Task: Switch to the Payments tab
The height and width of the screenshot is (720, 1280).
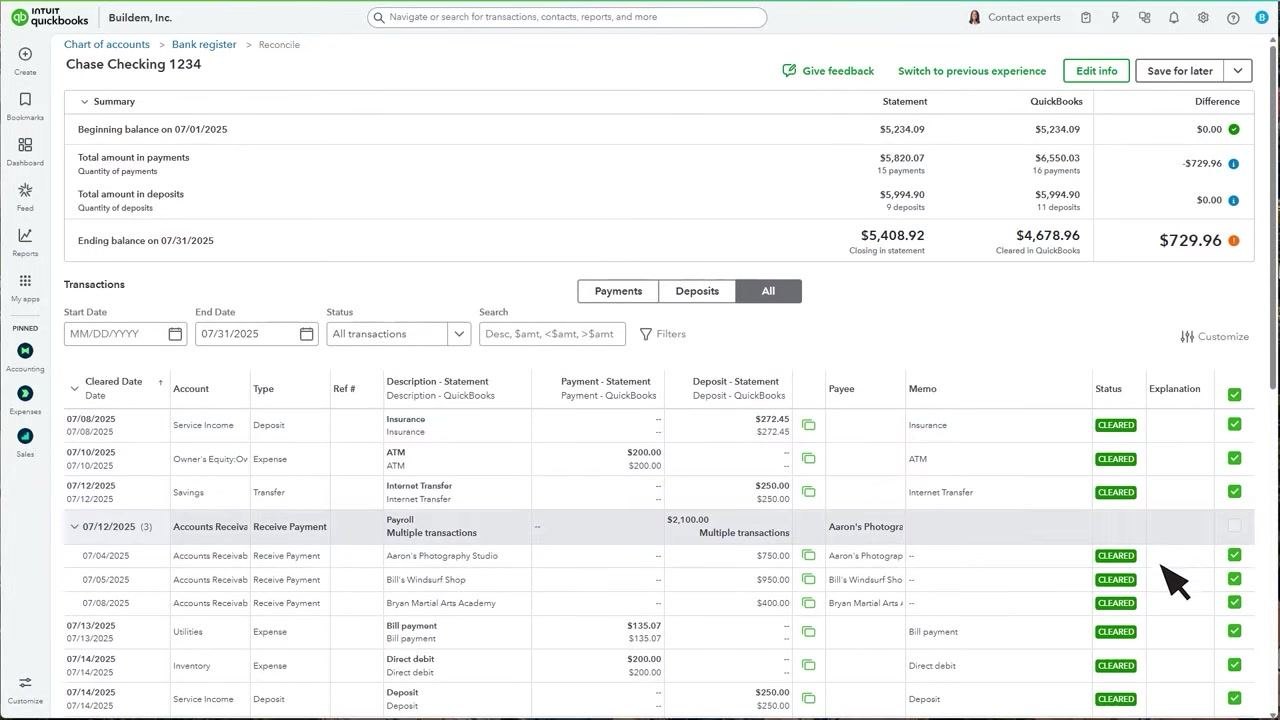Action: (x=618, y=291)
